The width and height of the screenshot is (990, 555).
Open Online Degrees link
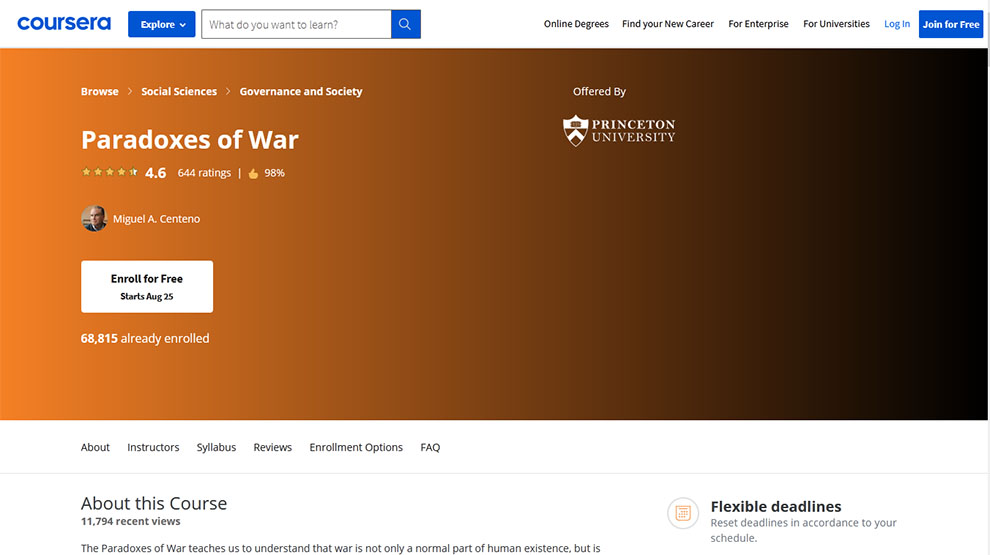(576, 24)
